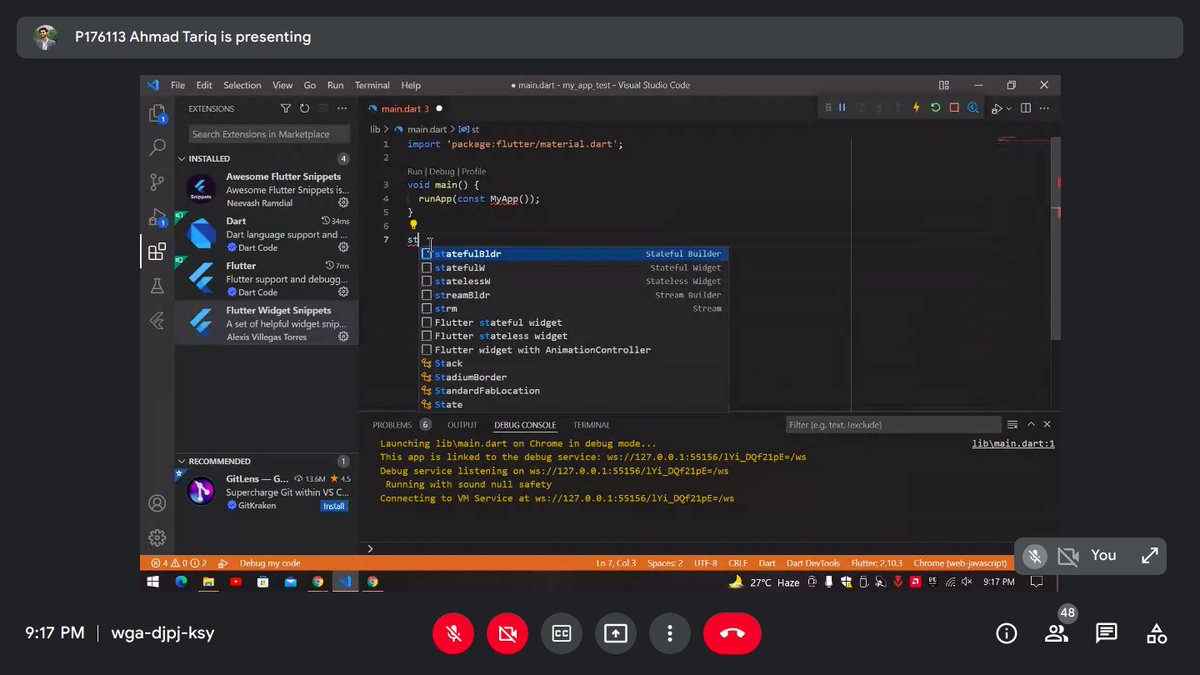Switch to the TERMINAL panel tab
The image size is (1200, 675).
tap(592, 425)
